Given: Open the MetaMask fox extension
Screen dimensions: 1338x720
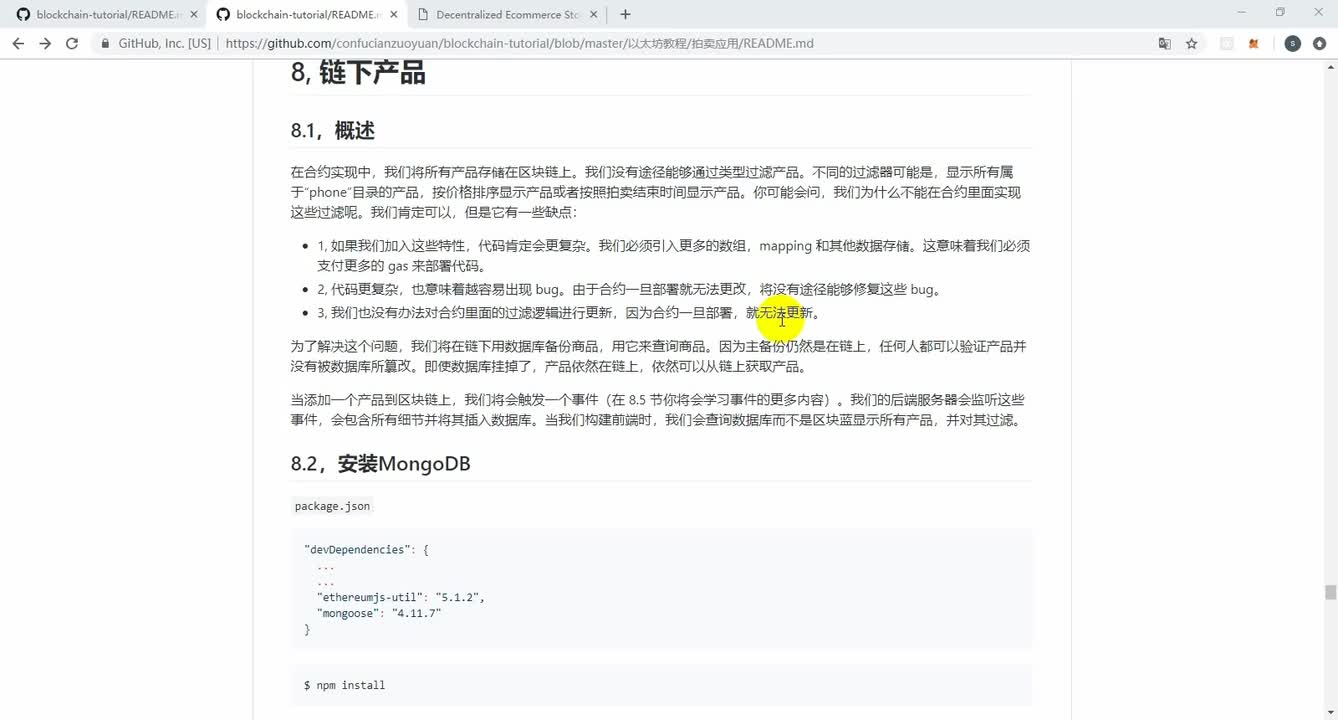Looking at the screenshot, I should tap(1254, 44).
